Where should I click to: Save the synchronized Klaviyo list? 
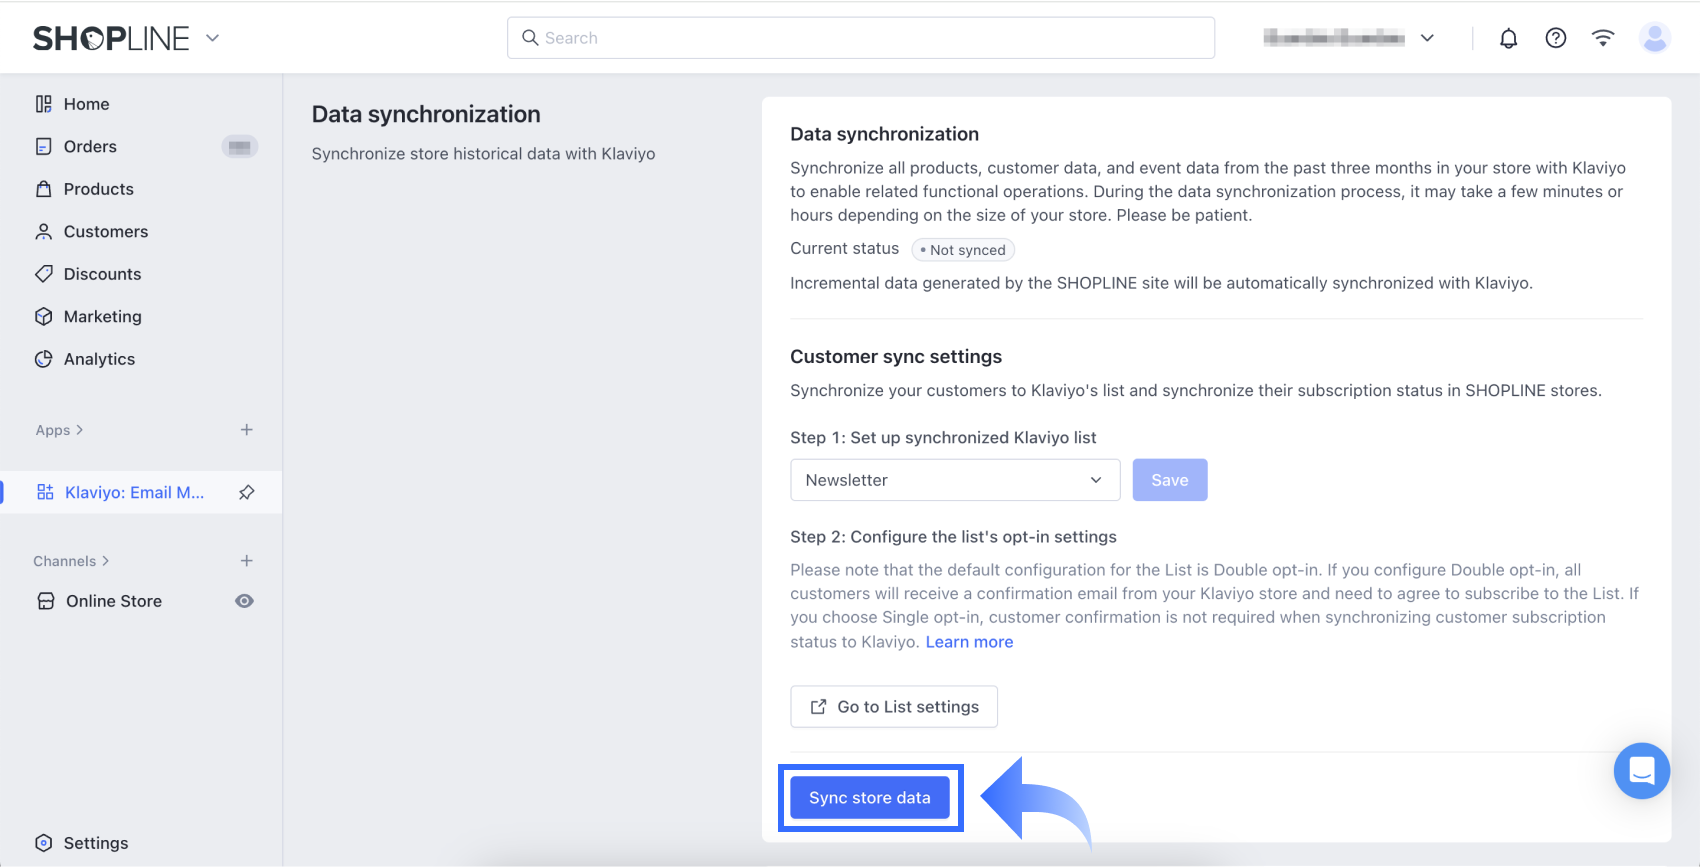[x=1169, y=480]
